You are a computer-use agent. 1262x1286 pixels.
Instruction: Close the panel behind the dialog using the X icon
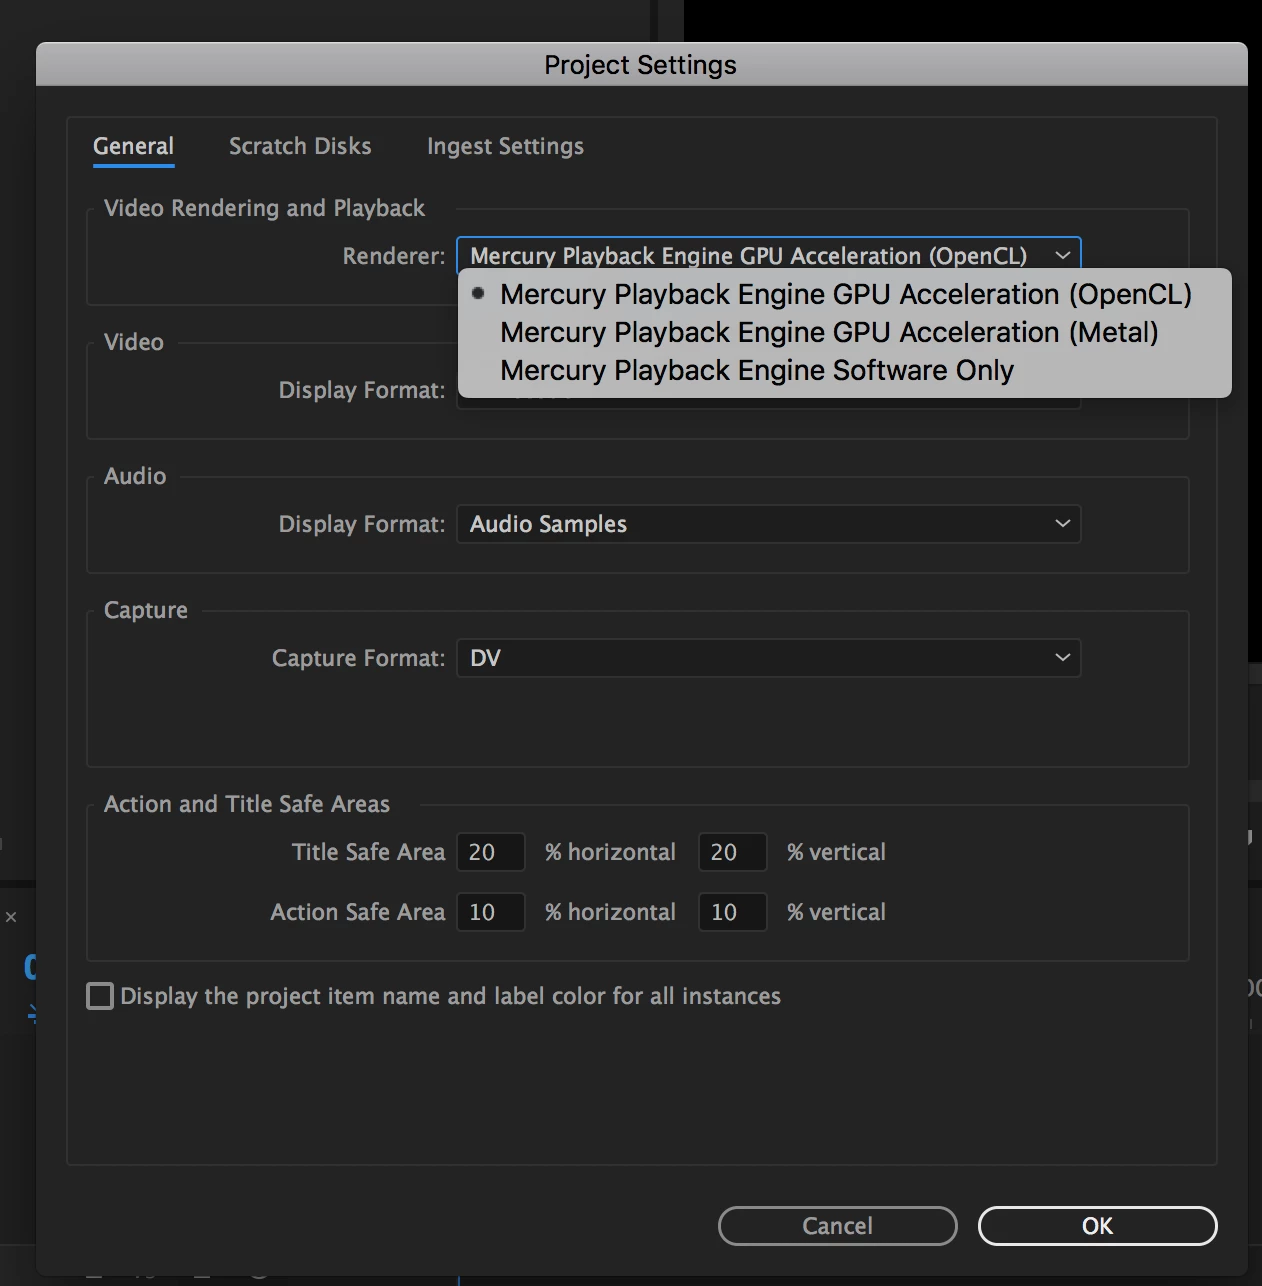click(x=11, y=917)
